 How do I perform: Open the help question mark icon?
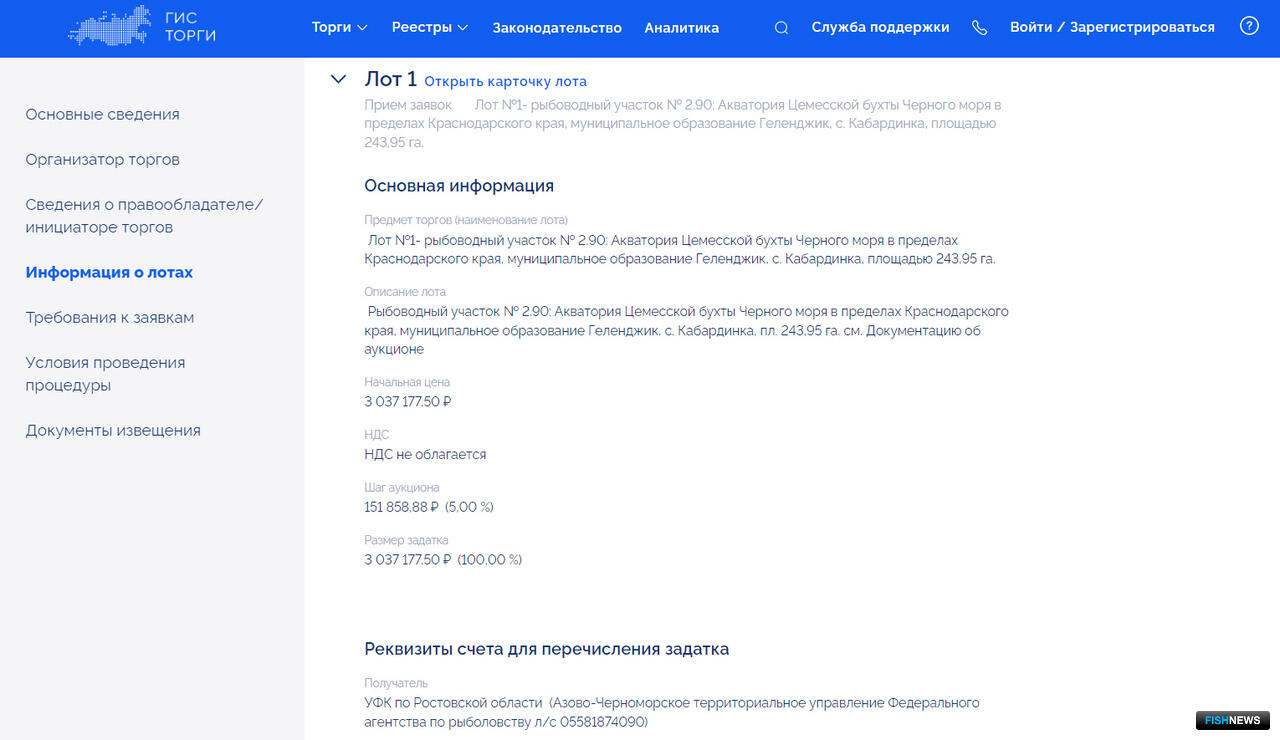pyautogui.click(x=1249, y=27)
